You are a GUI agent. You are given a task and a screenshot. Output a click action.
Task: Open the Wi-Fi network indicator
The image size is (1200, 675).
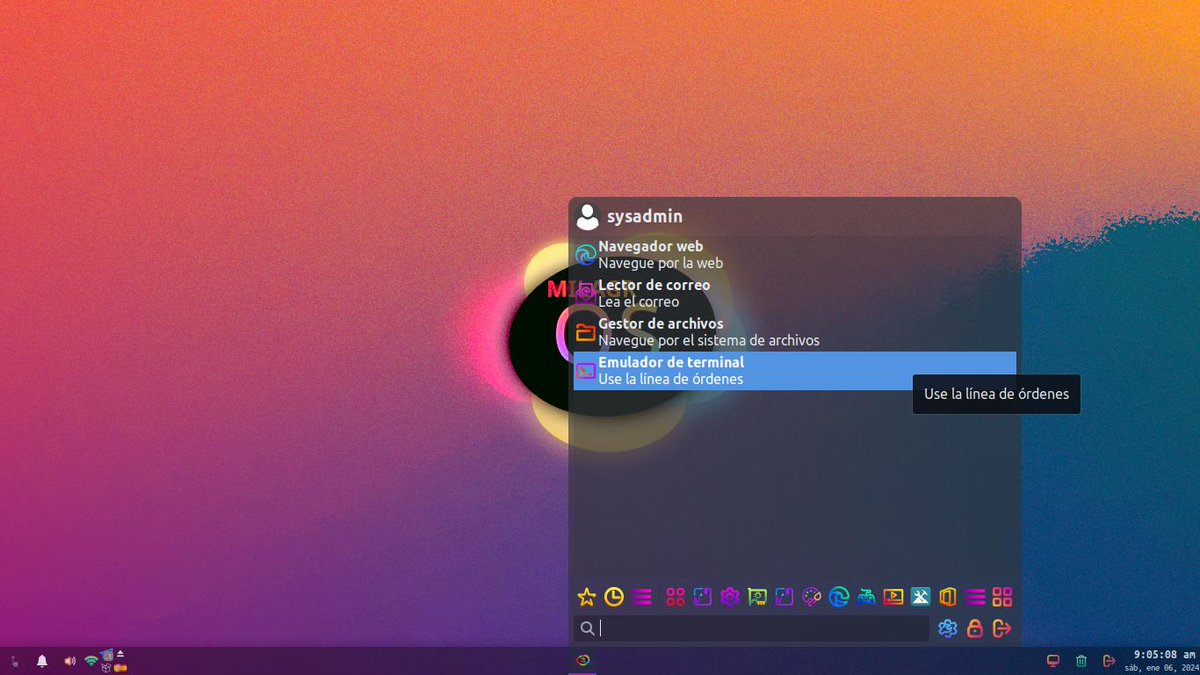pyautogui.click(x=91, y=661)
